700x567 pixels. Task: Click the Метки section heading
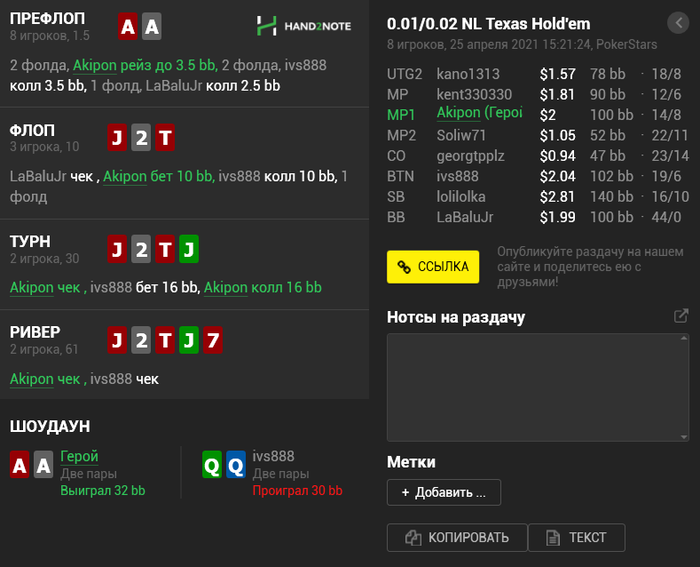[411, 462]
